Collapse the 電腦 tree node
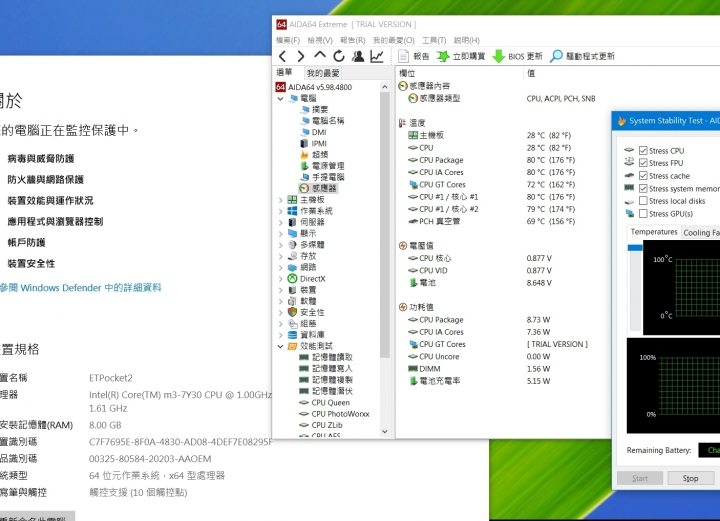Image resolution: width=720 pixels, height=521 pixels. [x=281, y=98]
